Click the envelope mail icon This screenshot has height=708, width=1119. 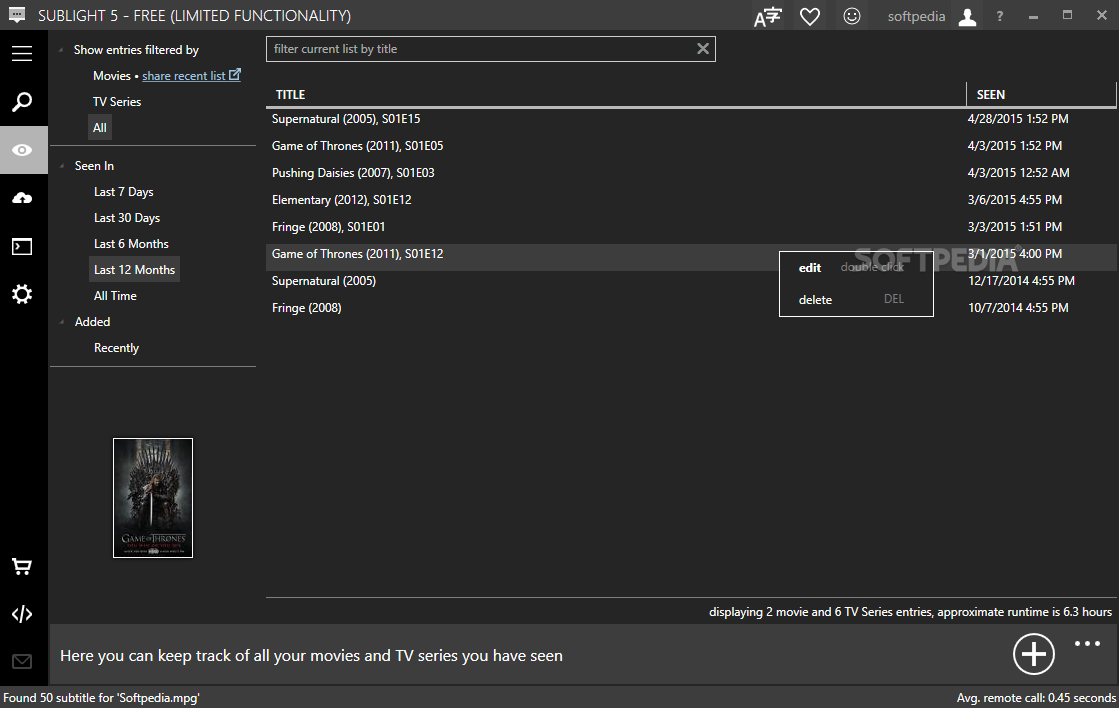click(22, 662)
